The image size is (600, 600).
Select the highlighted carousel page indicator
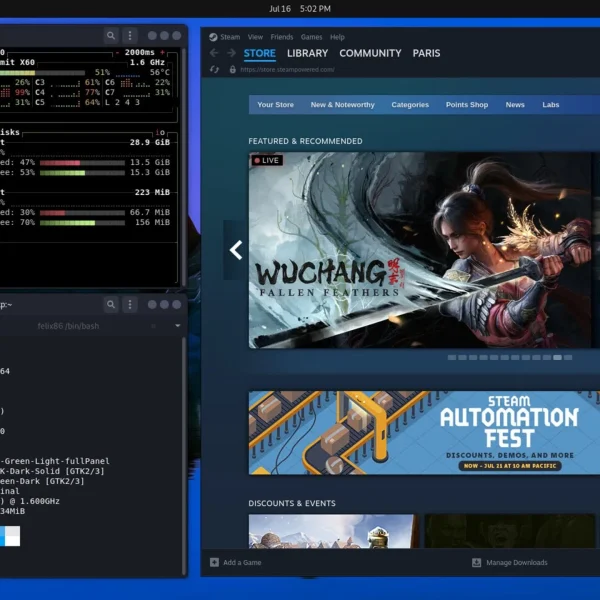tap(557, 357)
